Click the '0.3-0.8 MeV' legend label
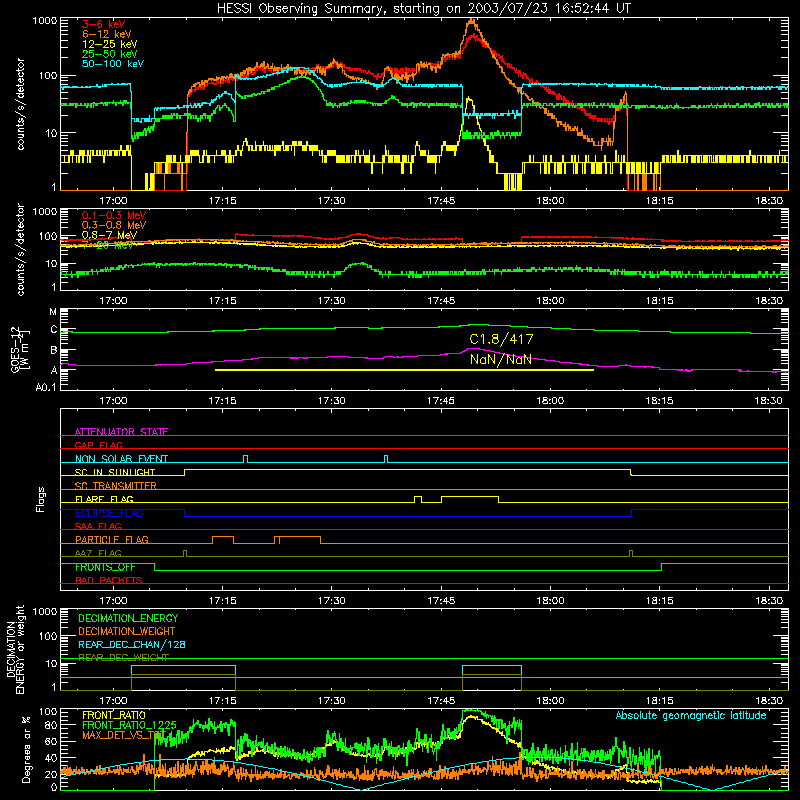The height and width of the screenshot is (800, 800). point(114,225)
